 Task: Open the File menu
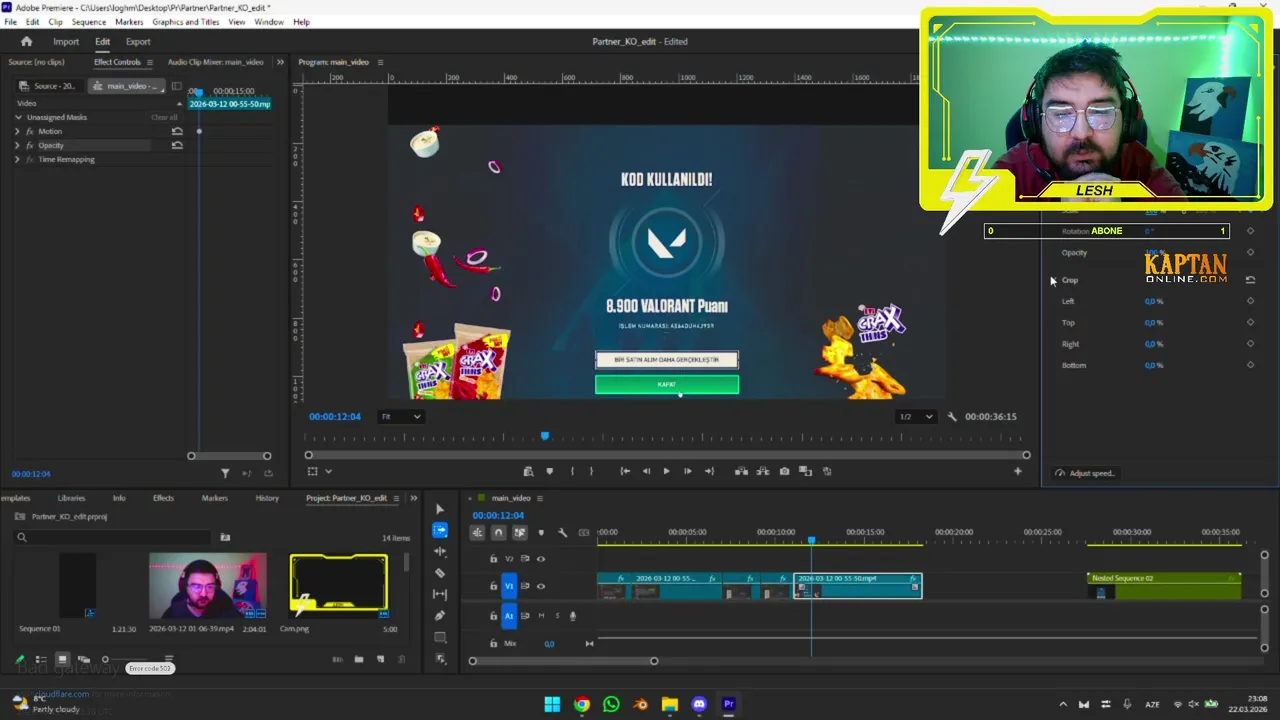(x=10, y=22)
